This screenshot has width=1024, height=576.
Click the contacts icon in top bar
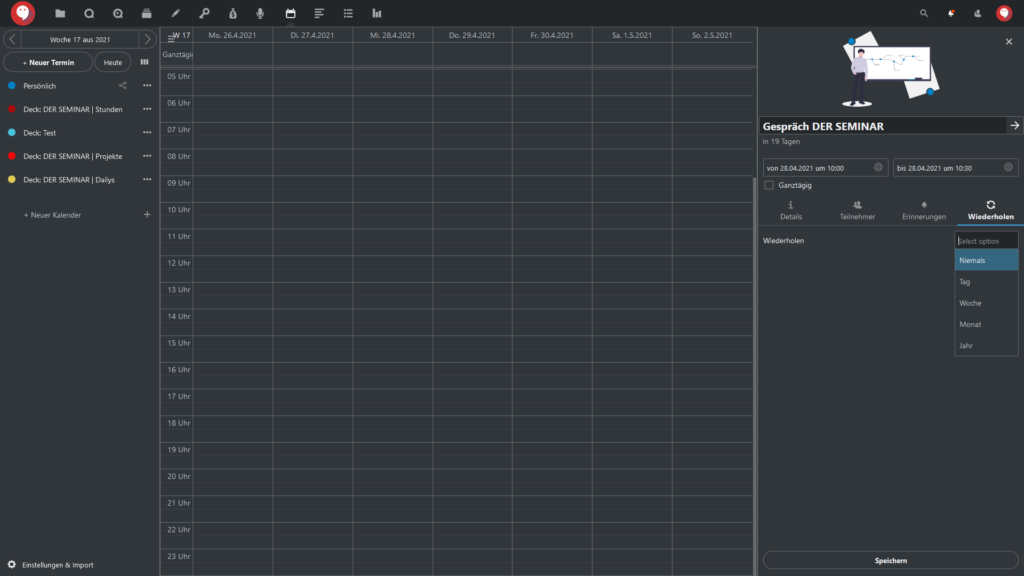click(977, 13)
